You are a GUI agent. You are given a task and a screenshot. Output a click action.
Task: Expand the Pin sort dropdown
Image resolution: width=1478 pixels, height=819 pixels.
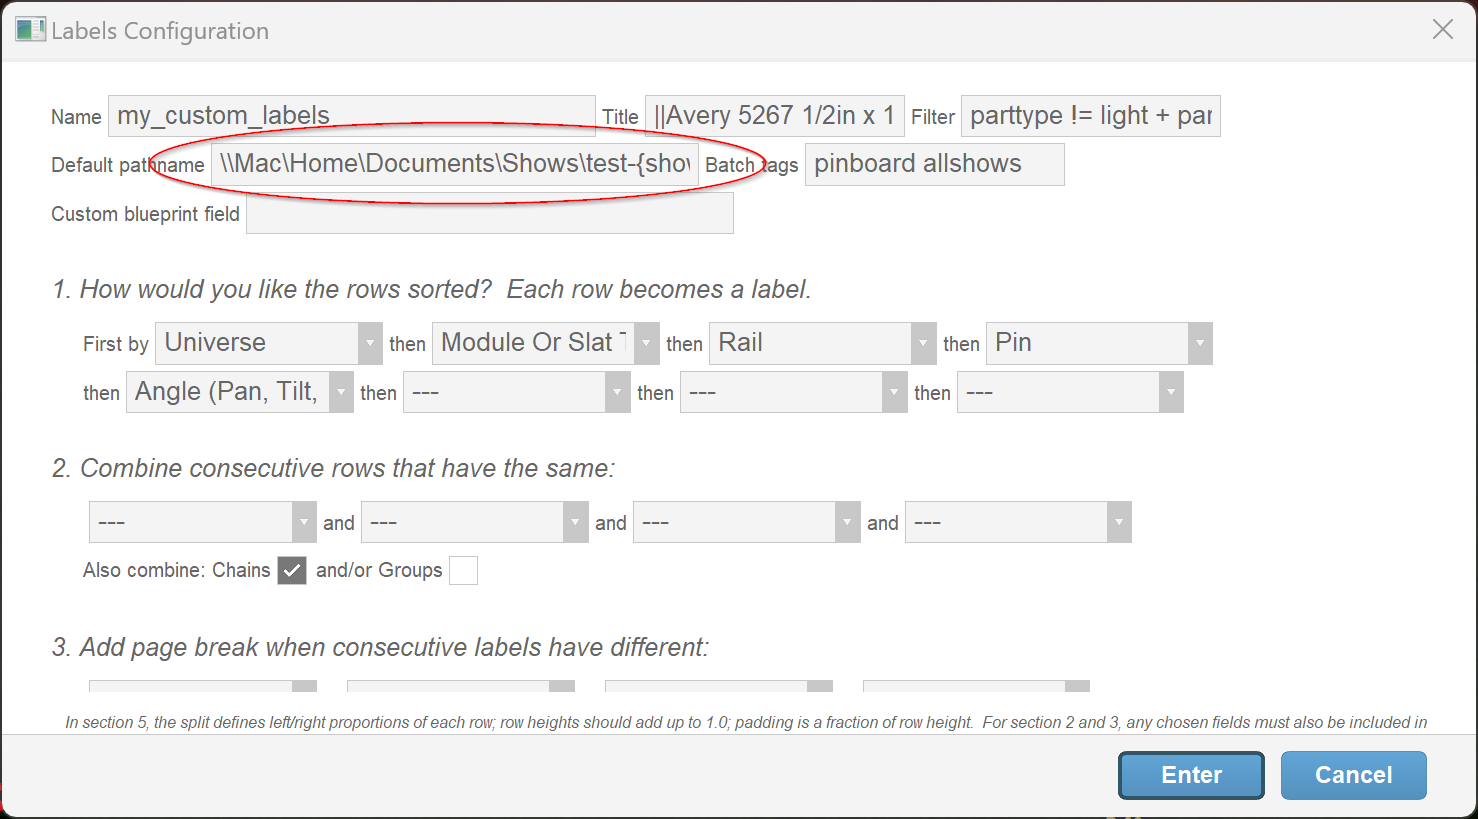pos(1098,343)
